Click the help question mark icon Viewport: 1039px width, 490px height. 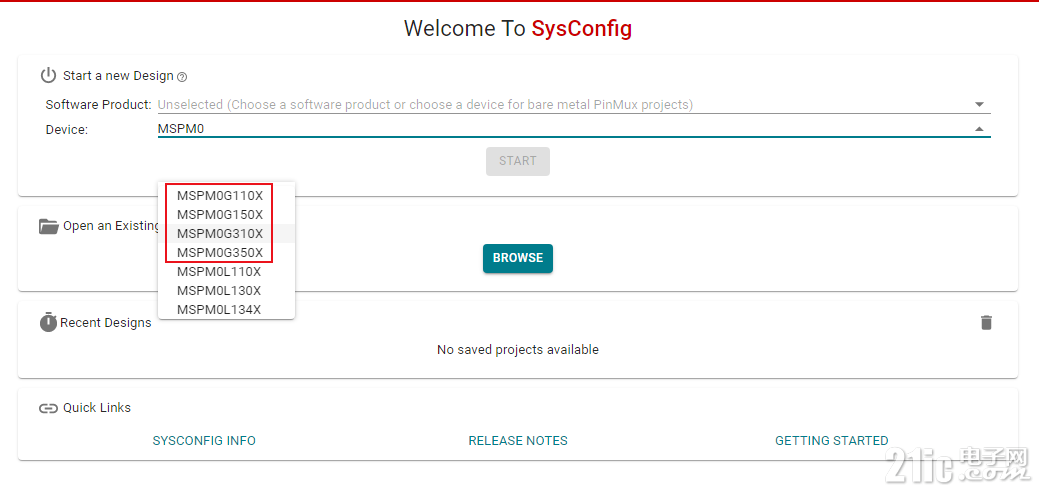(182, 77)
